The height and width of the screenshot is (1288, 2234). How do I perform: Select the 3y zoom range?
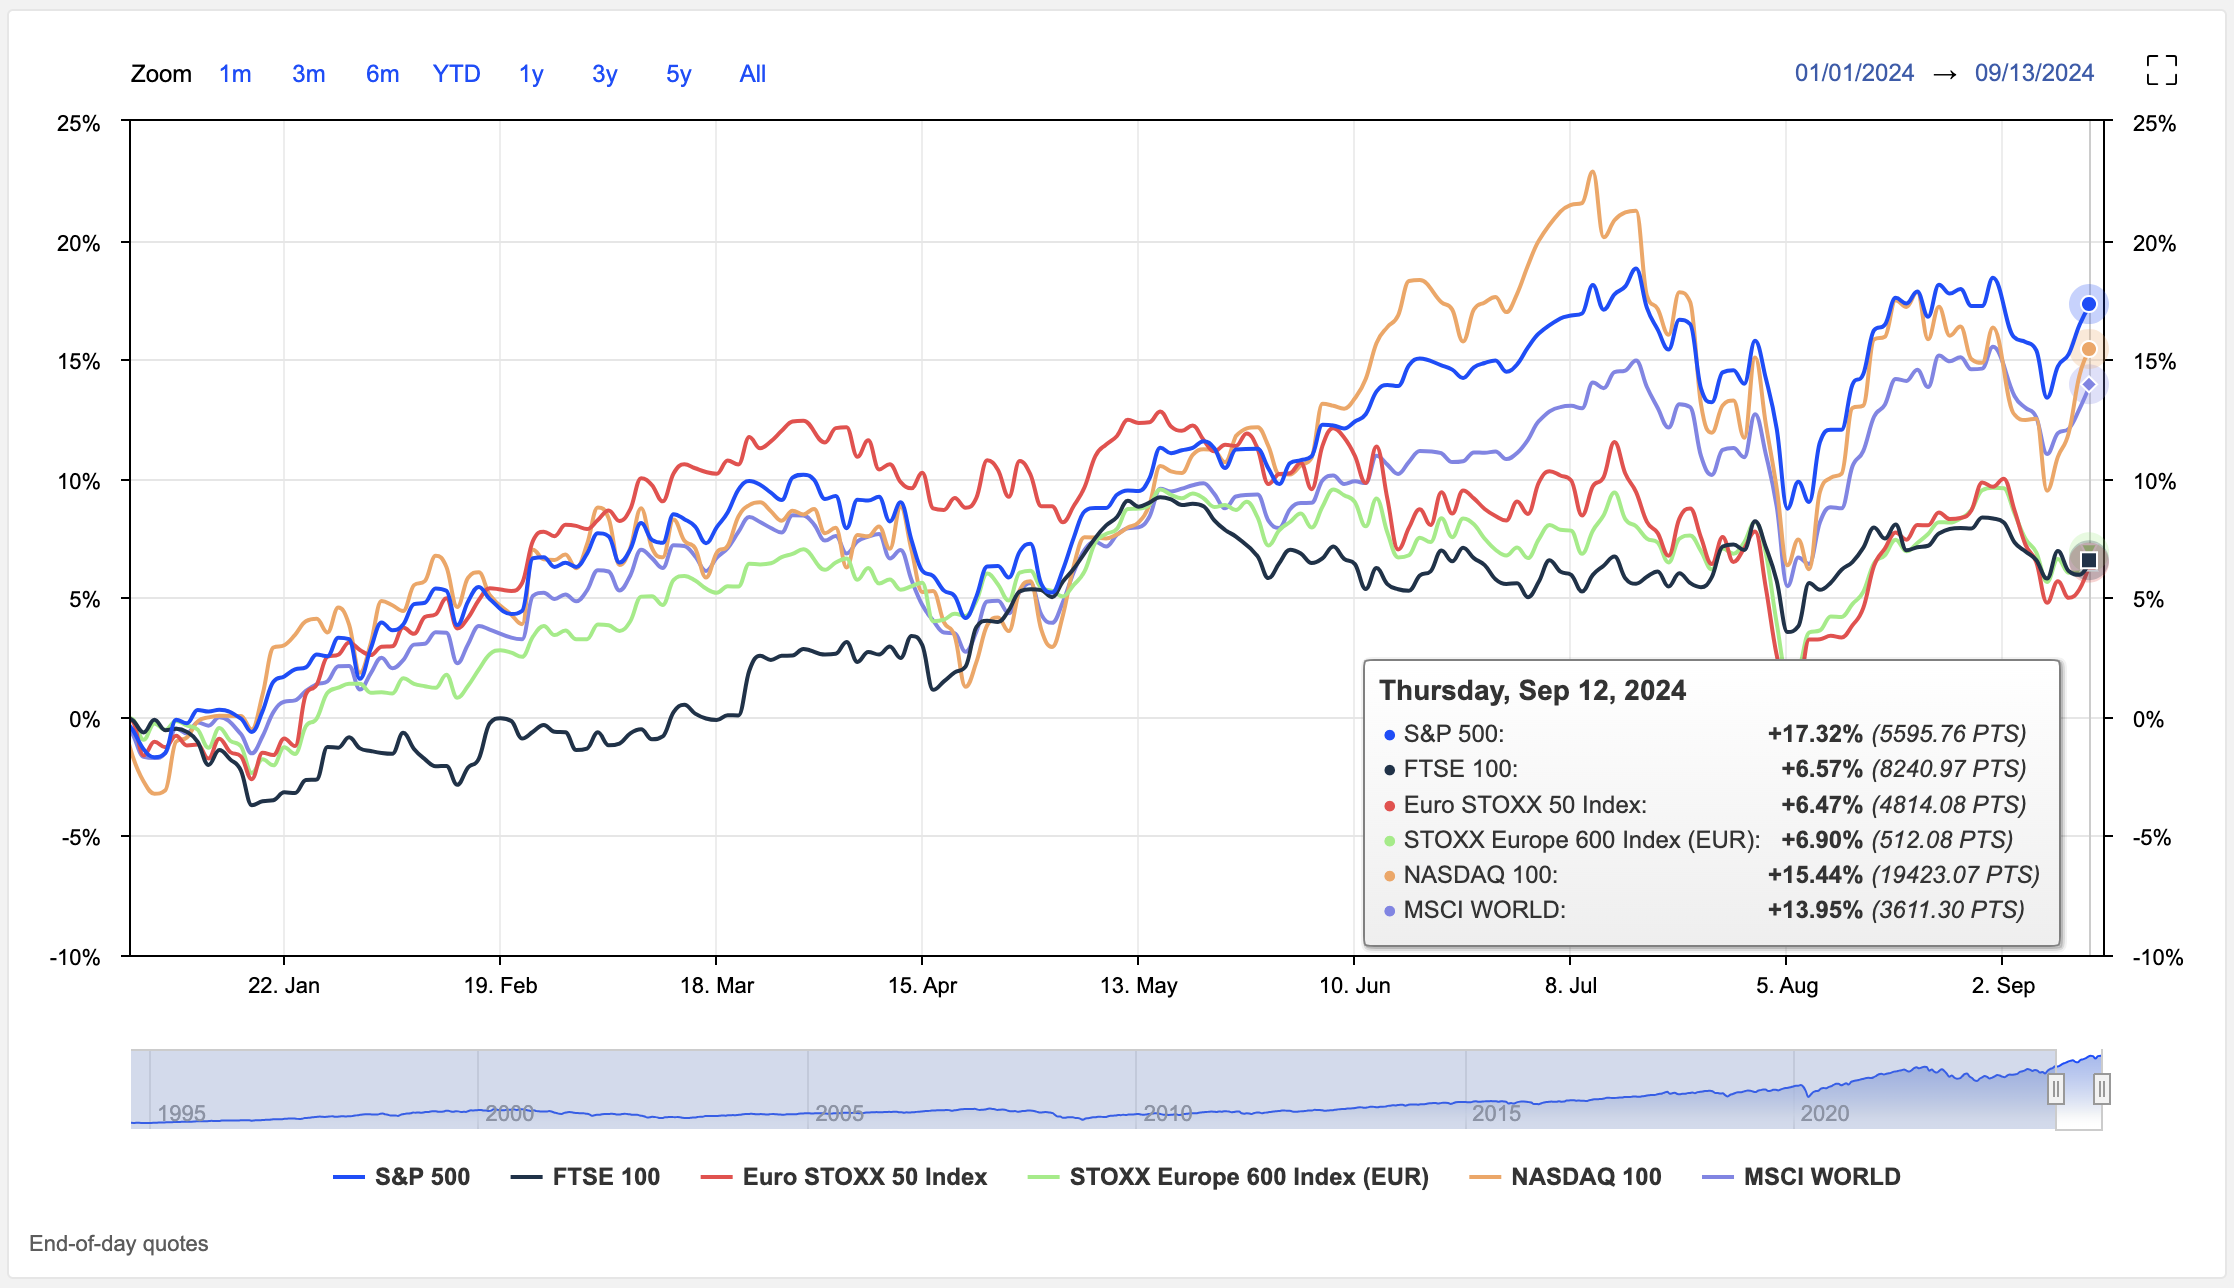click(605, 74)
